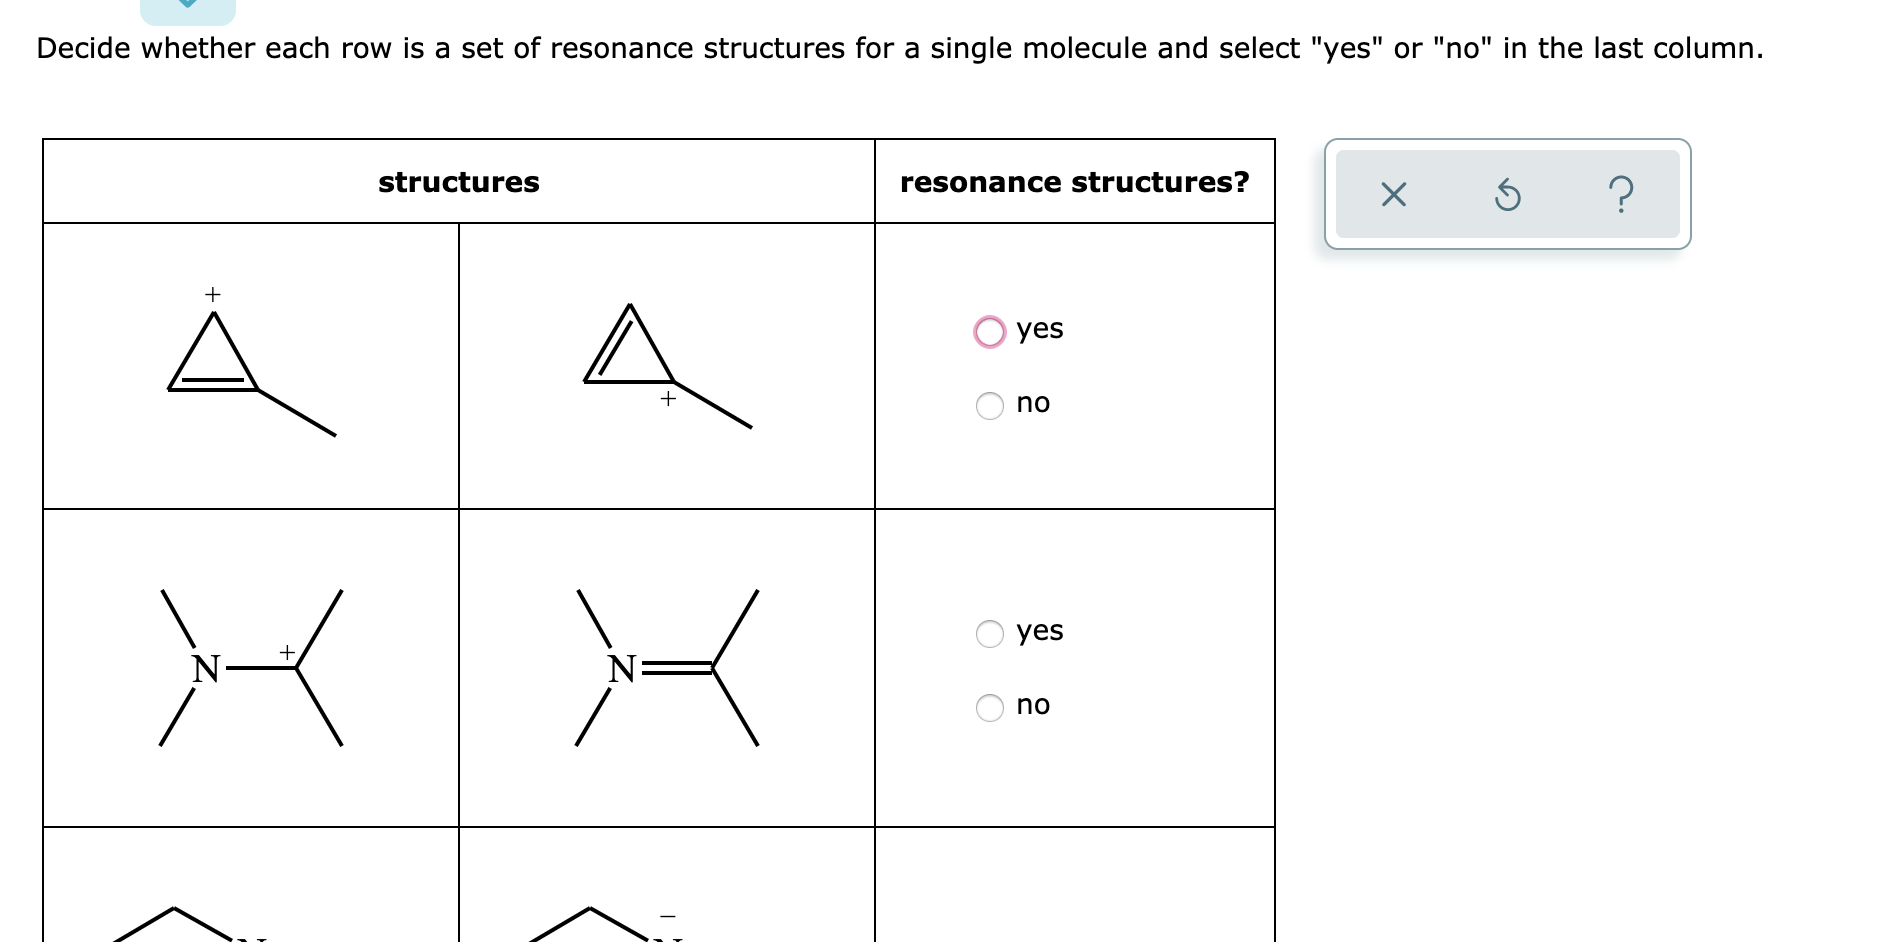Image resolution: width=1894 pixels, height=942 pixels.
Task: Click the "yes" label in the first row
Action: [1038, 329]
